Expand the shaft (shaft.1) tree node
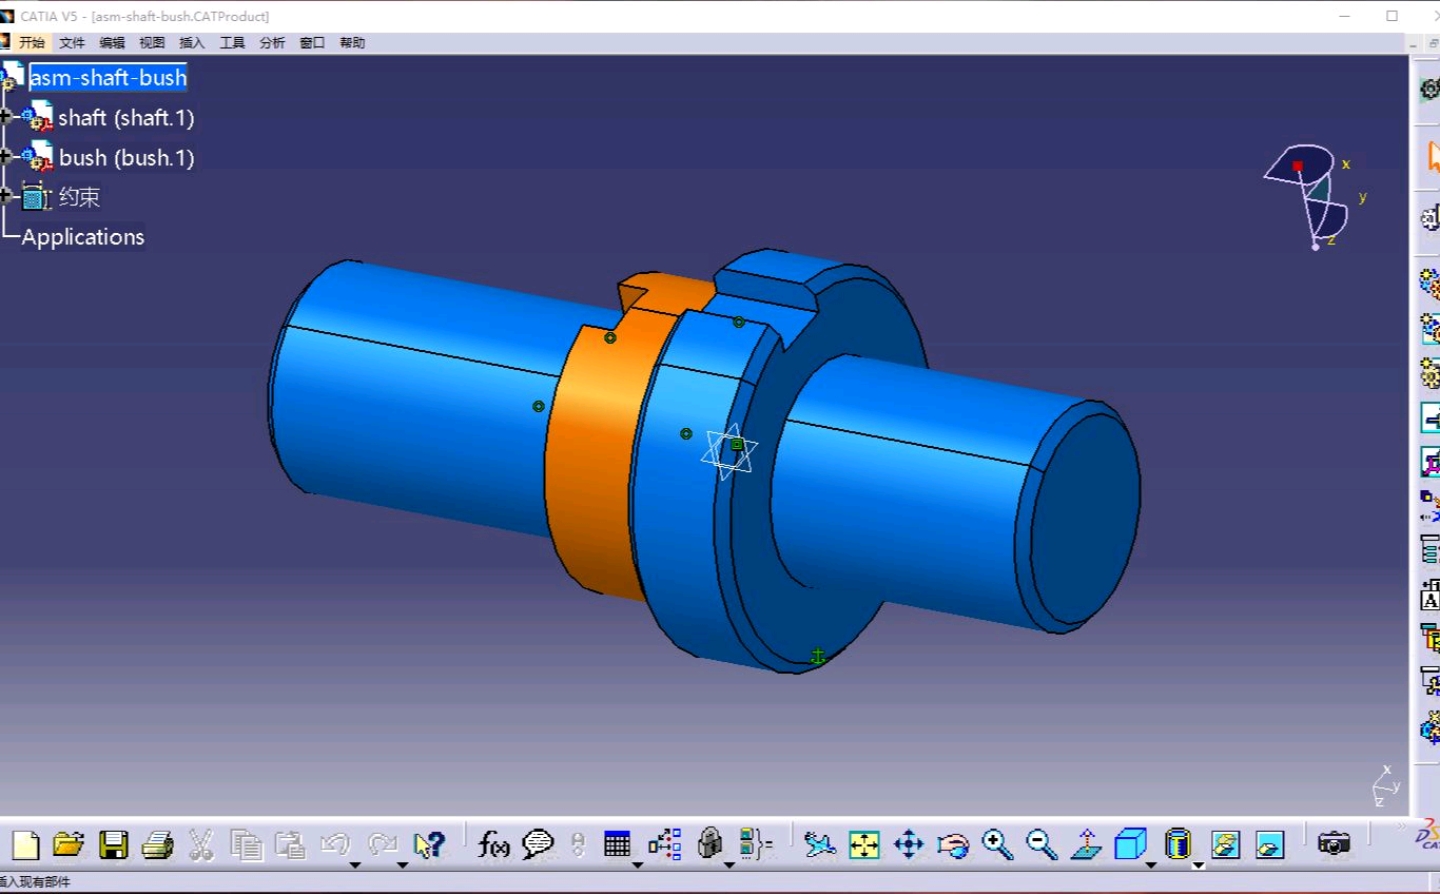Viewport: 1440px width, 894px height. [5, 117]
